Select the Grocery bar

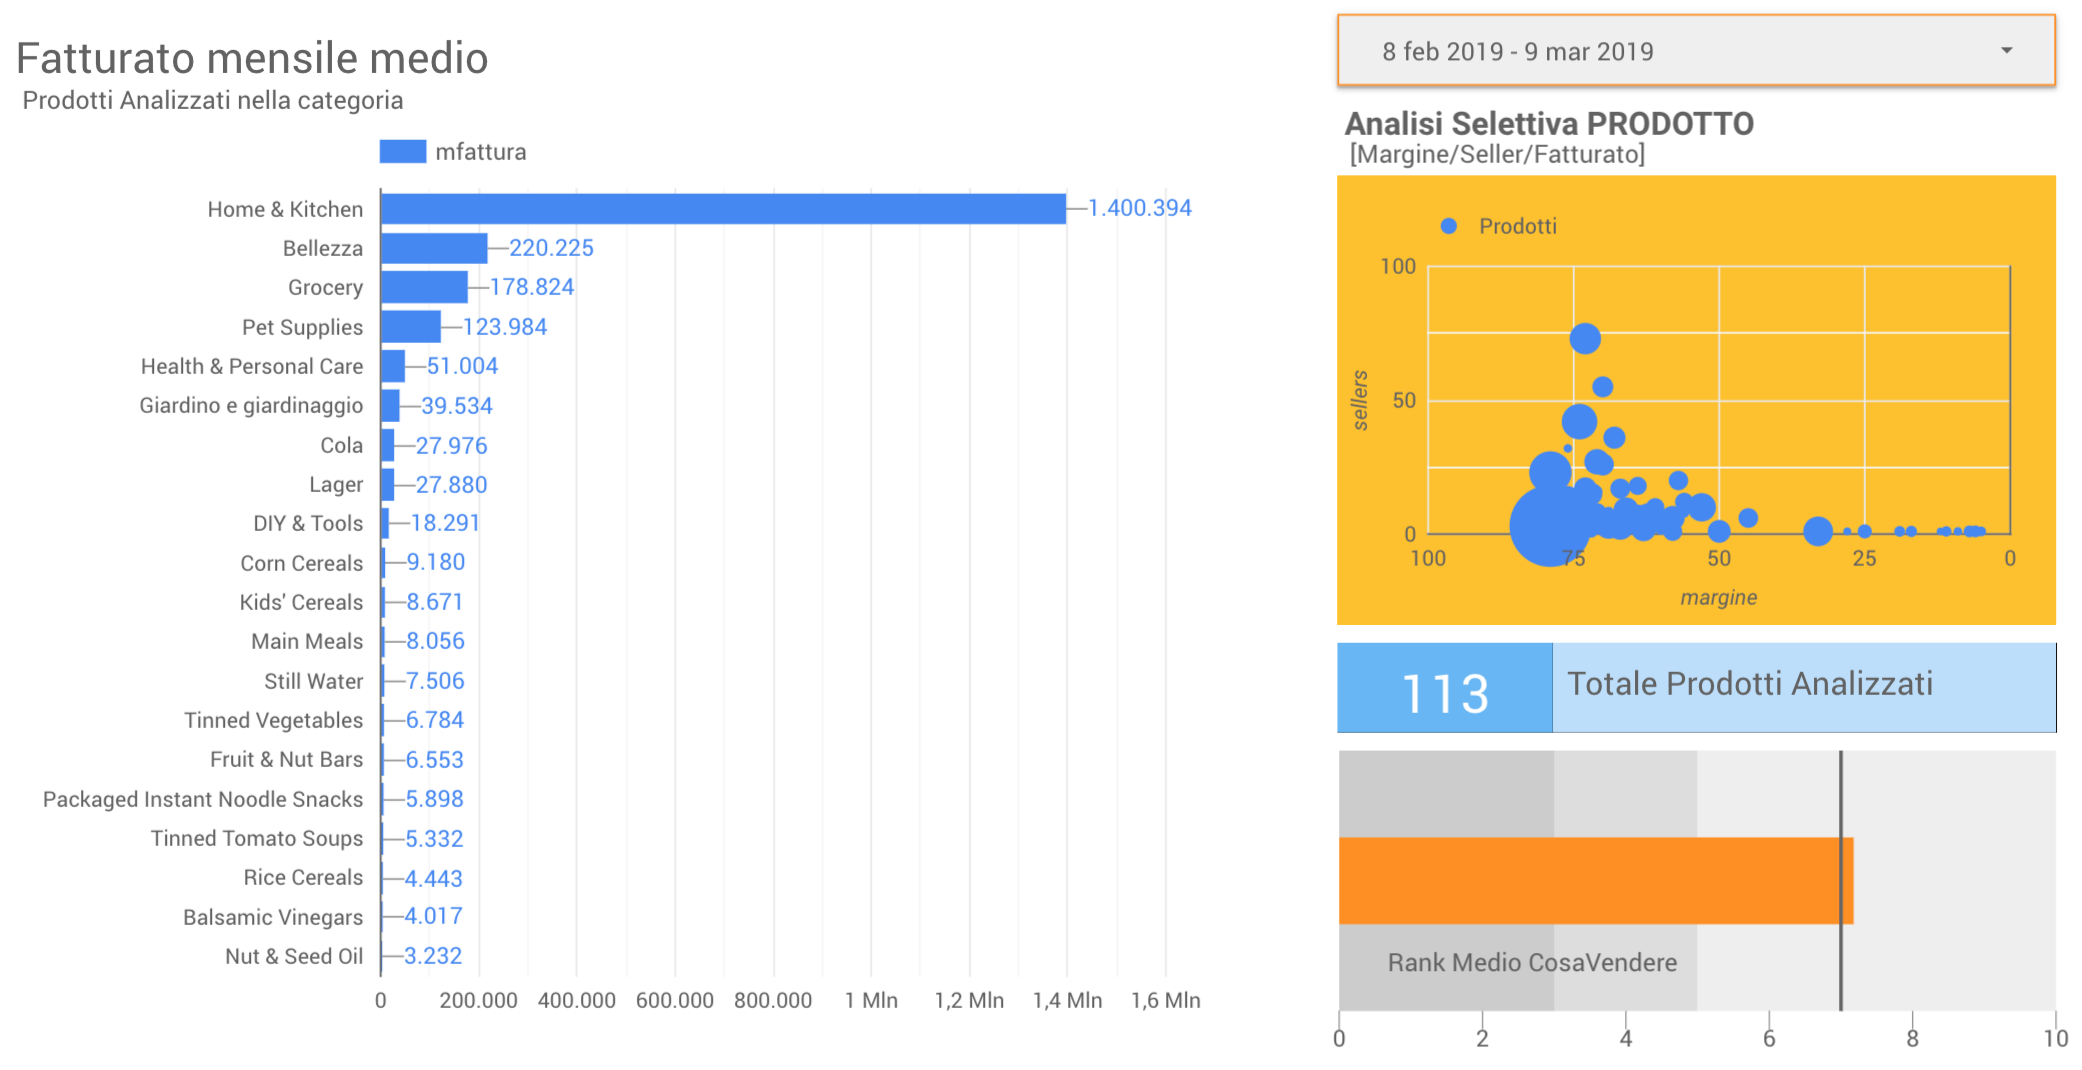tap(424, 287)
